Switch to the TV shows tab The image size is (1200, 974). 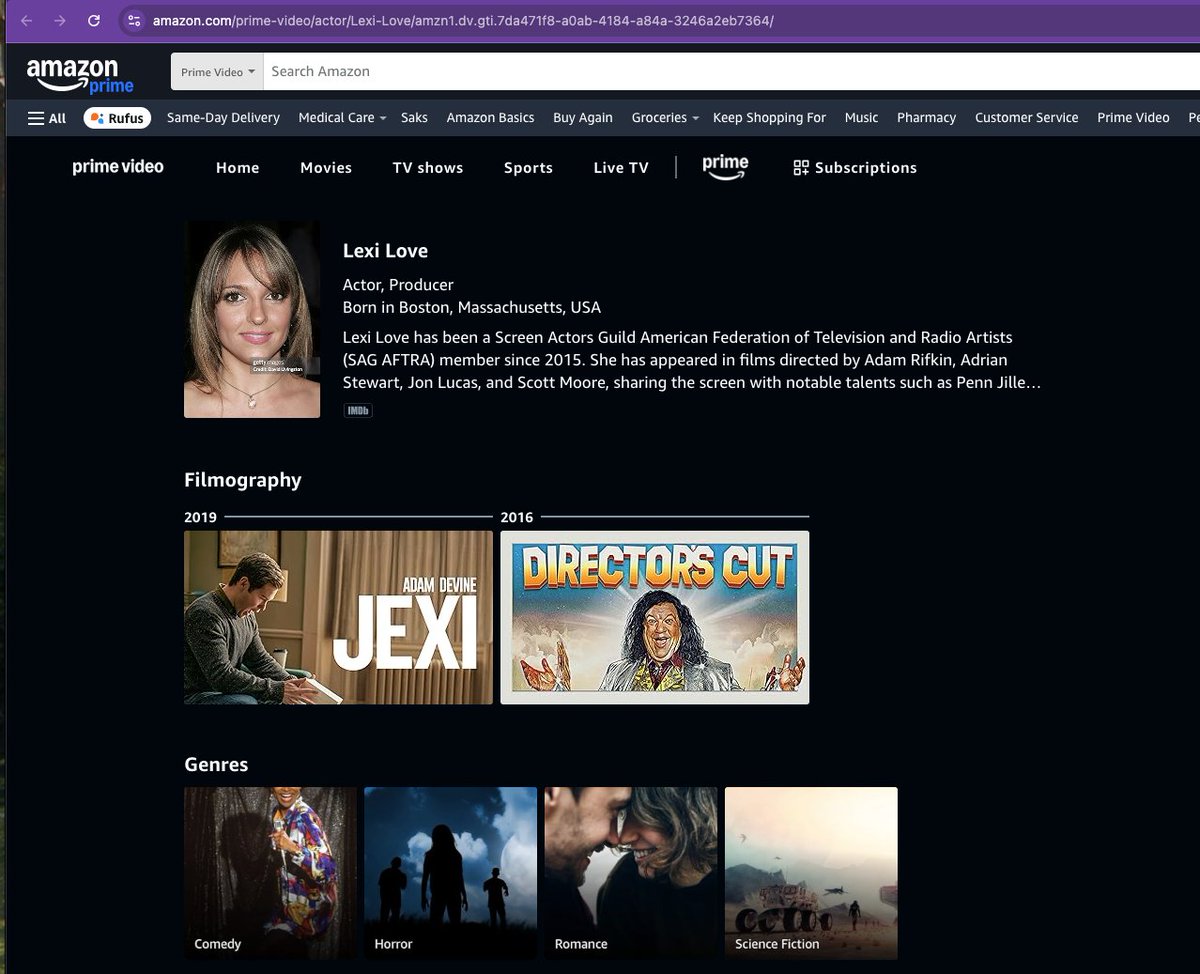[428, 168]
